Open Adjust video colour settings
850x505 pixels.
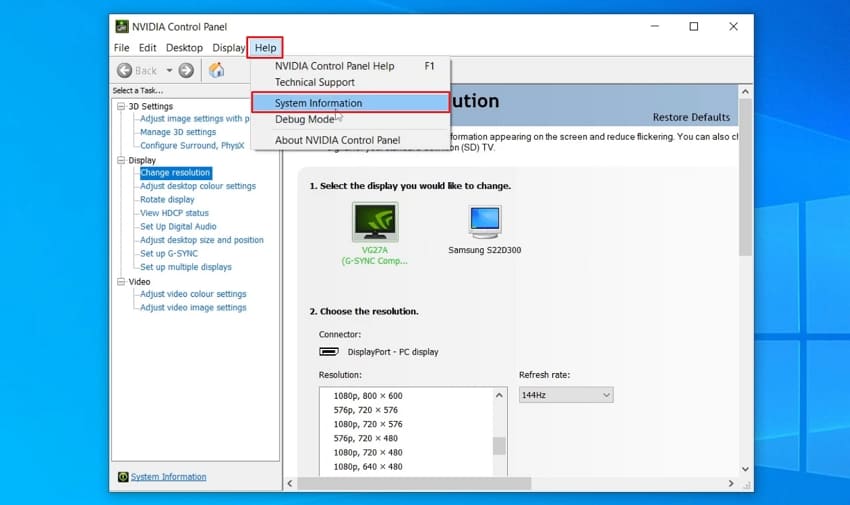point(193,294)
